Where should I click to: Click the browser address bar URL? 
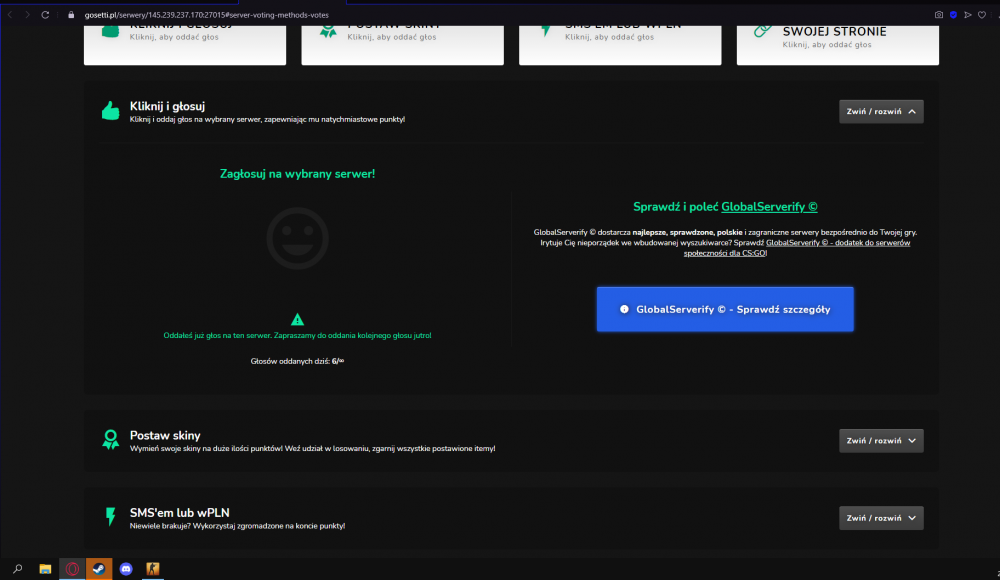coord(207,15)
